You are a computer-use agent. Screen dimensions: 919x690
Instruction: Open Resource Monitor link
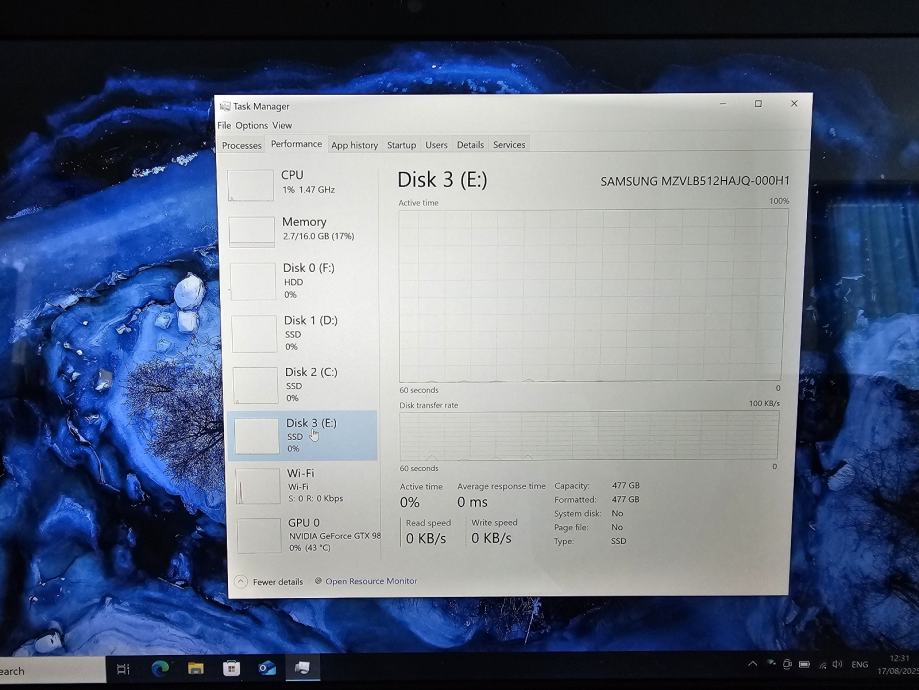371,581
